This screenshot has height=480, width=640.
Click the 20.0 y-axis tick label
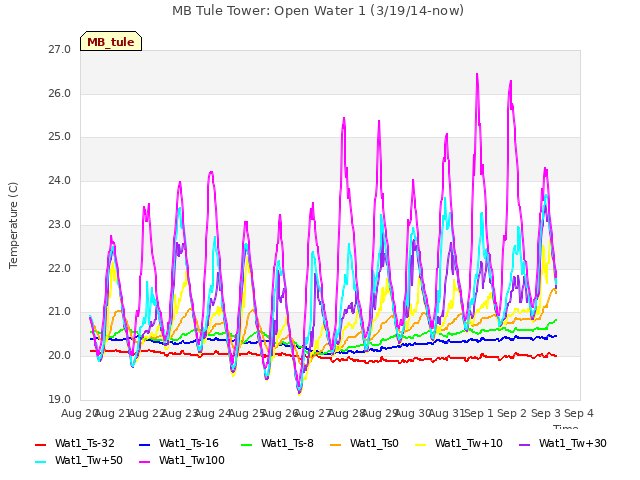[60, 356]
